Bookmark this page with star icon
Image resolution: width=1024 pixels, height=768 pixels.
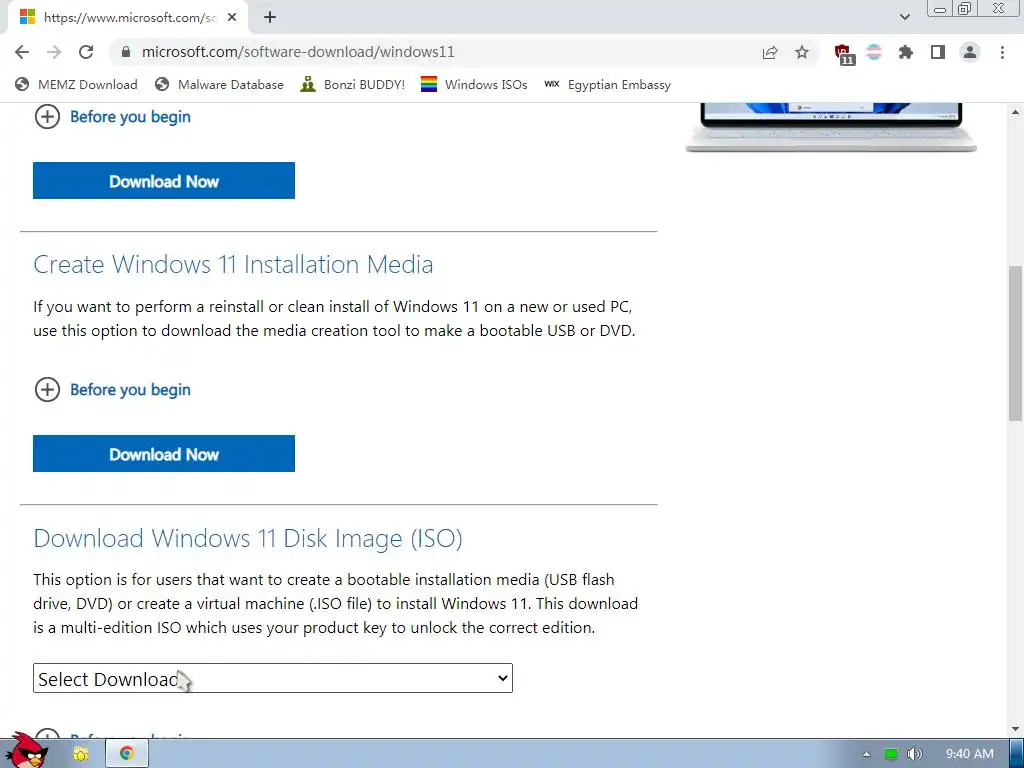pos(802,52)
